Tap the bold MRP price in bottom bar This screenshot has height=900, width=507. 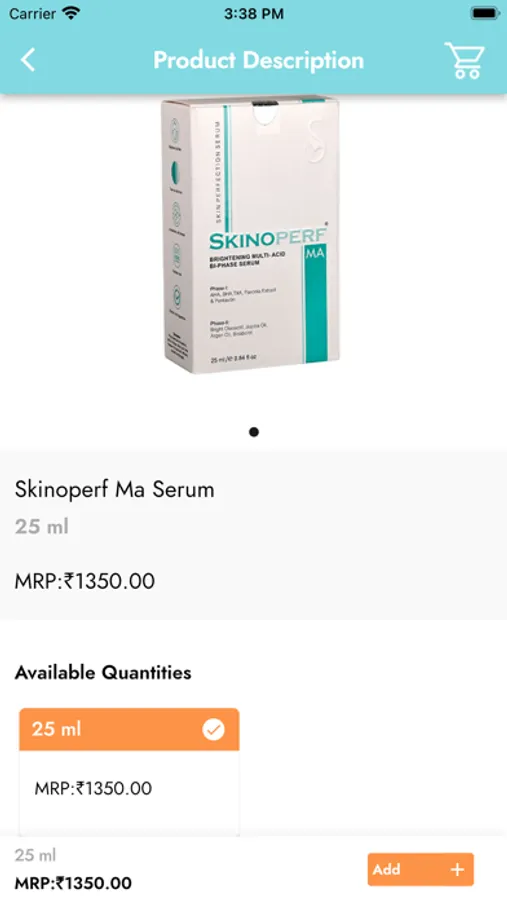(73, 883)
